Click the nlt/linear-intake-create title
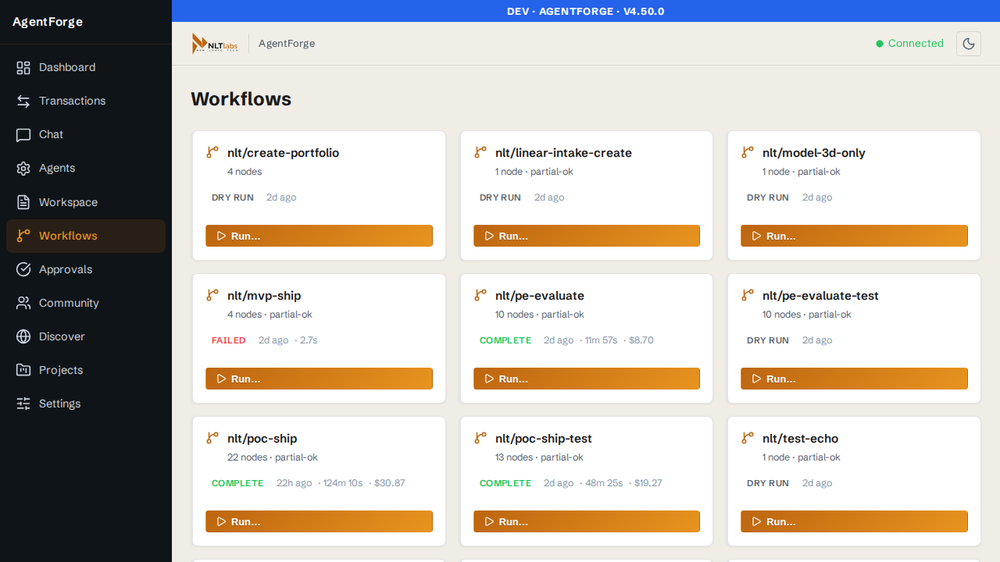 (x=563, y=153)
